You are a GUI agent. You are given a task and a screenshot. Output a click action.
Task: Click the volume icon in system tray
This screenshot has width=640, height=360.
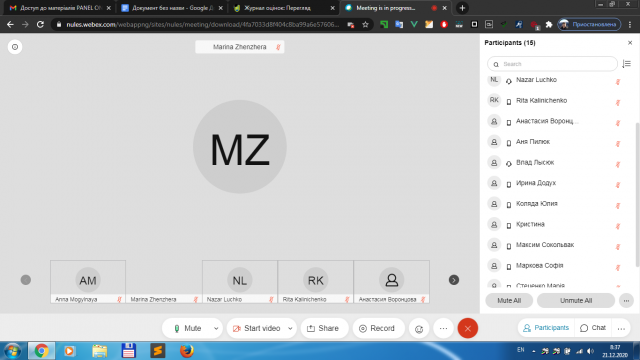[590, 351]
